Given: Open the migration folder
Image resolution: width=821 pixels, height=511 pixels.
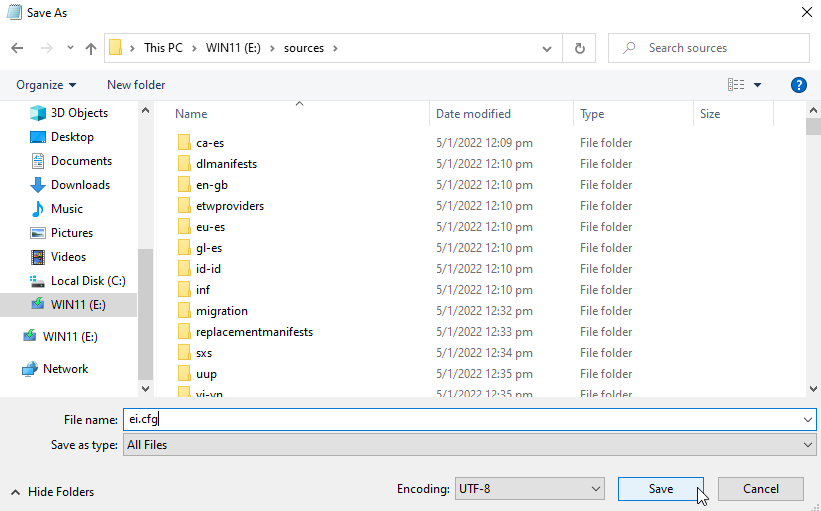Looking at the screenshot, I should click(x=221, y=311).
